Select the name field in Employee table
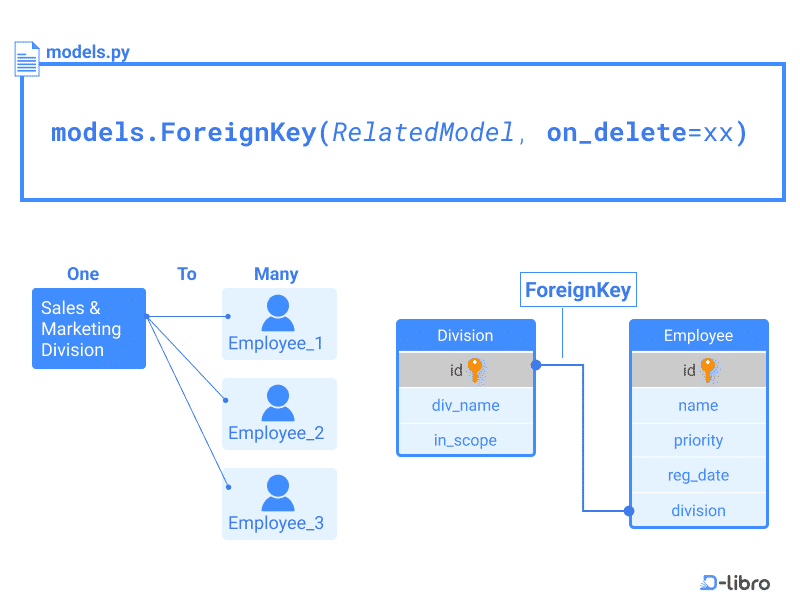 tap(698, 405)
